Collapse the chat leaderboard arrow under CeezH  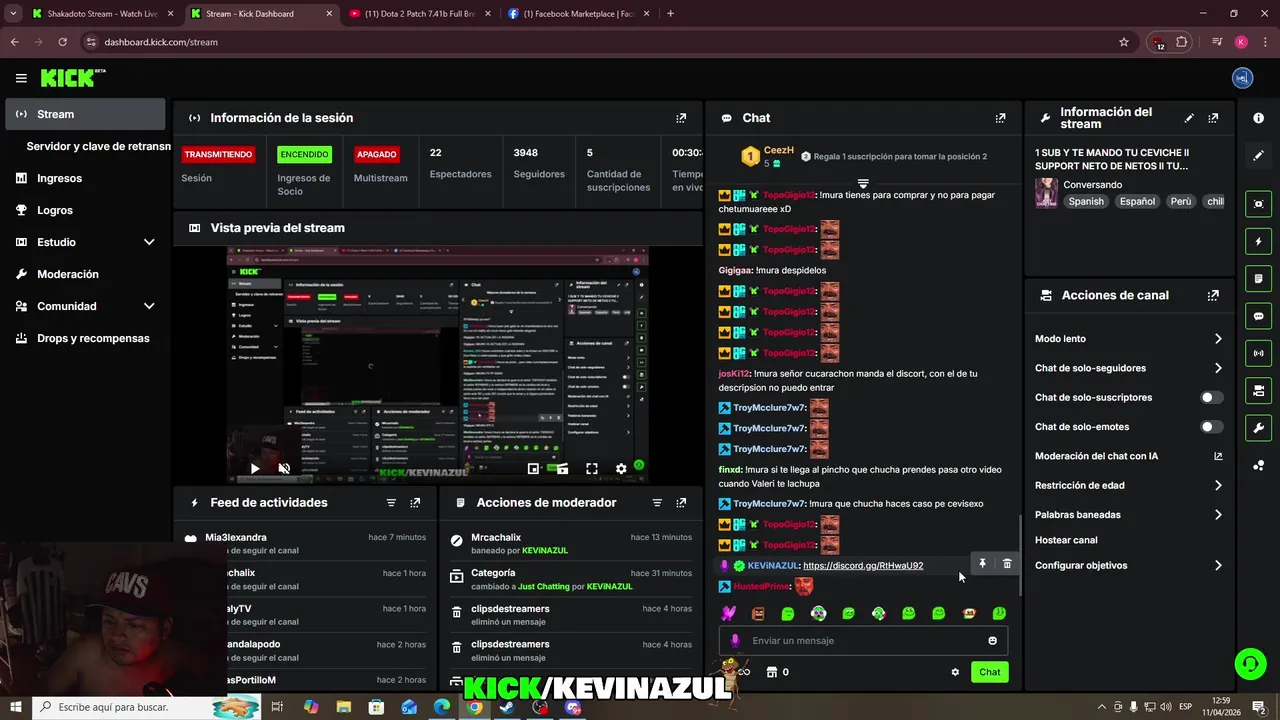pyautogui.click(x=863, y=184)
